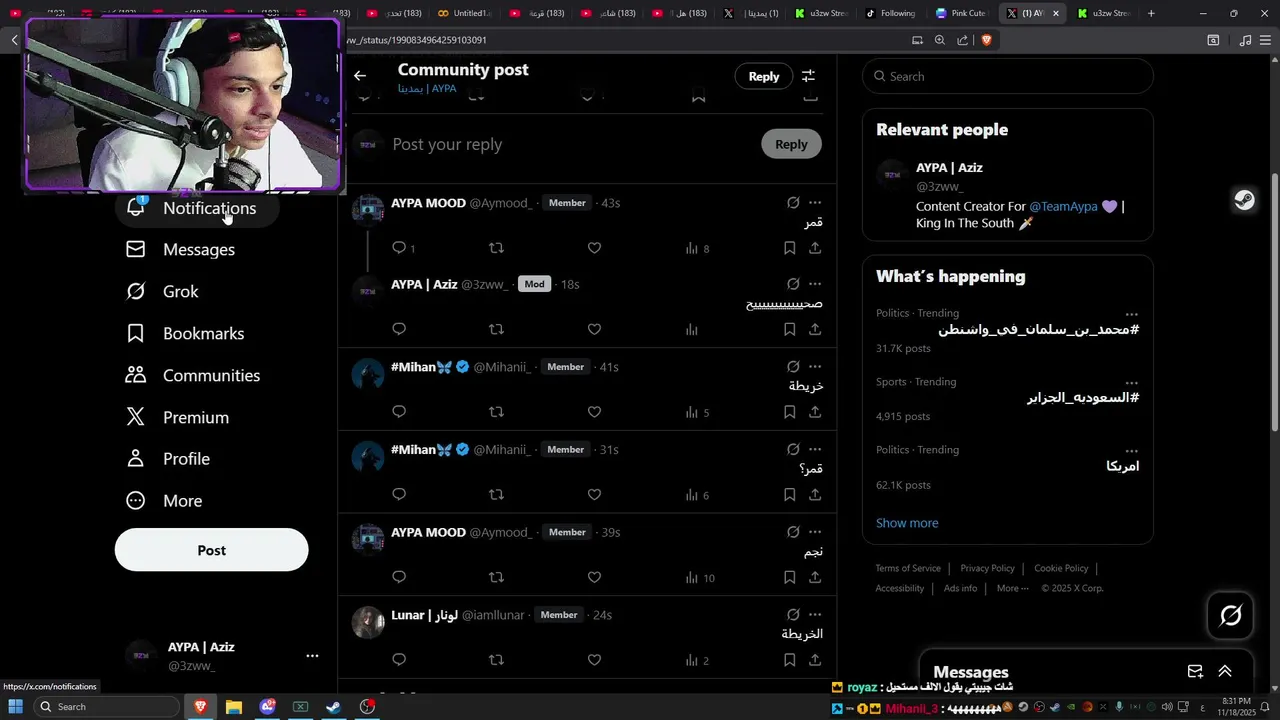Like the AYPA MOOD 43s post
This screenshot has height=720, width=1280.
coord(594,248)
